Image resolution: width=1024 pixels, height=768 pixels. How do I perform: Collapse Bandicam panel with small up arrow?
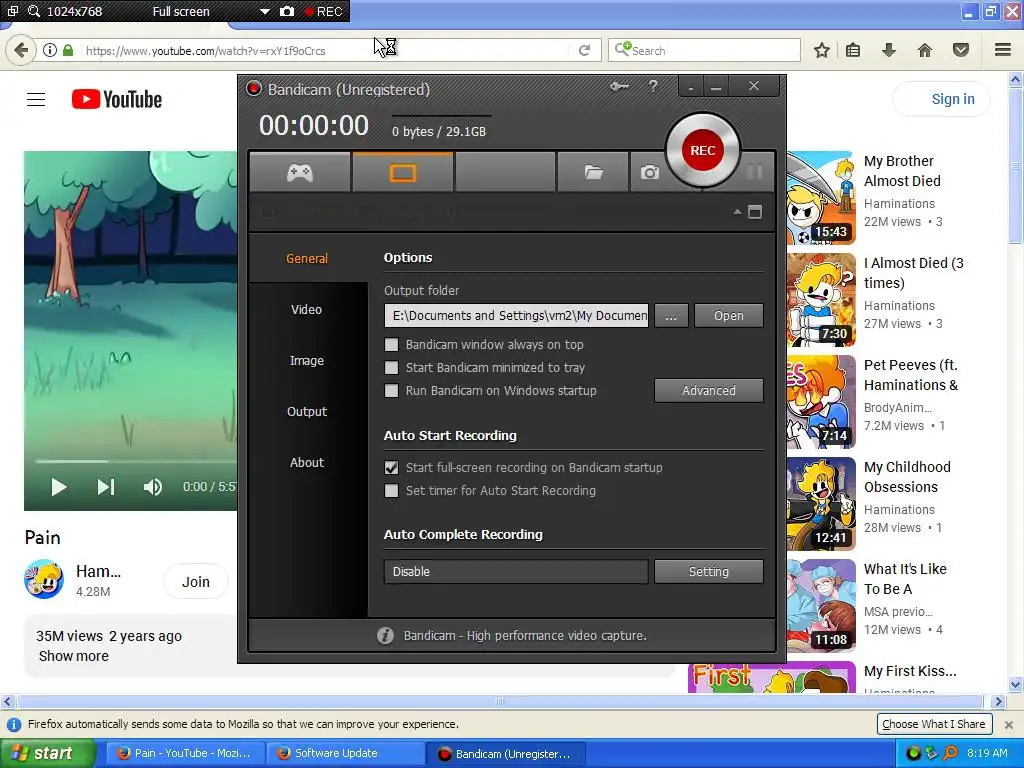pyautogui.click(x=737, y=212)
